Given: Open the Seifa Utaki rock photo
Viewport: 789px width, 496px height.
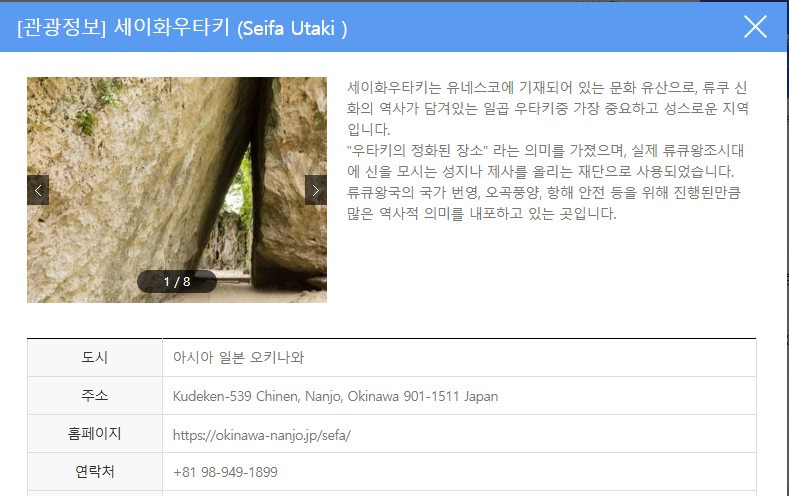Looking at the screenshot, I should [x=177, y=190].
